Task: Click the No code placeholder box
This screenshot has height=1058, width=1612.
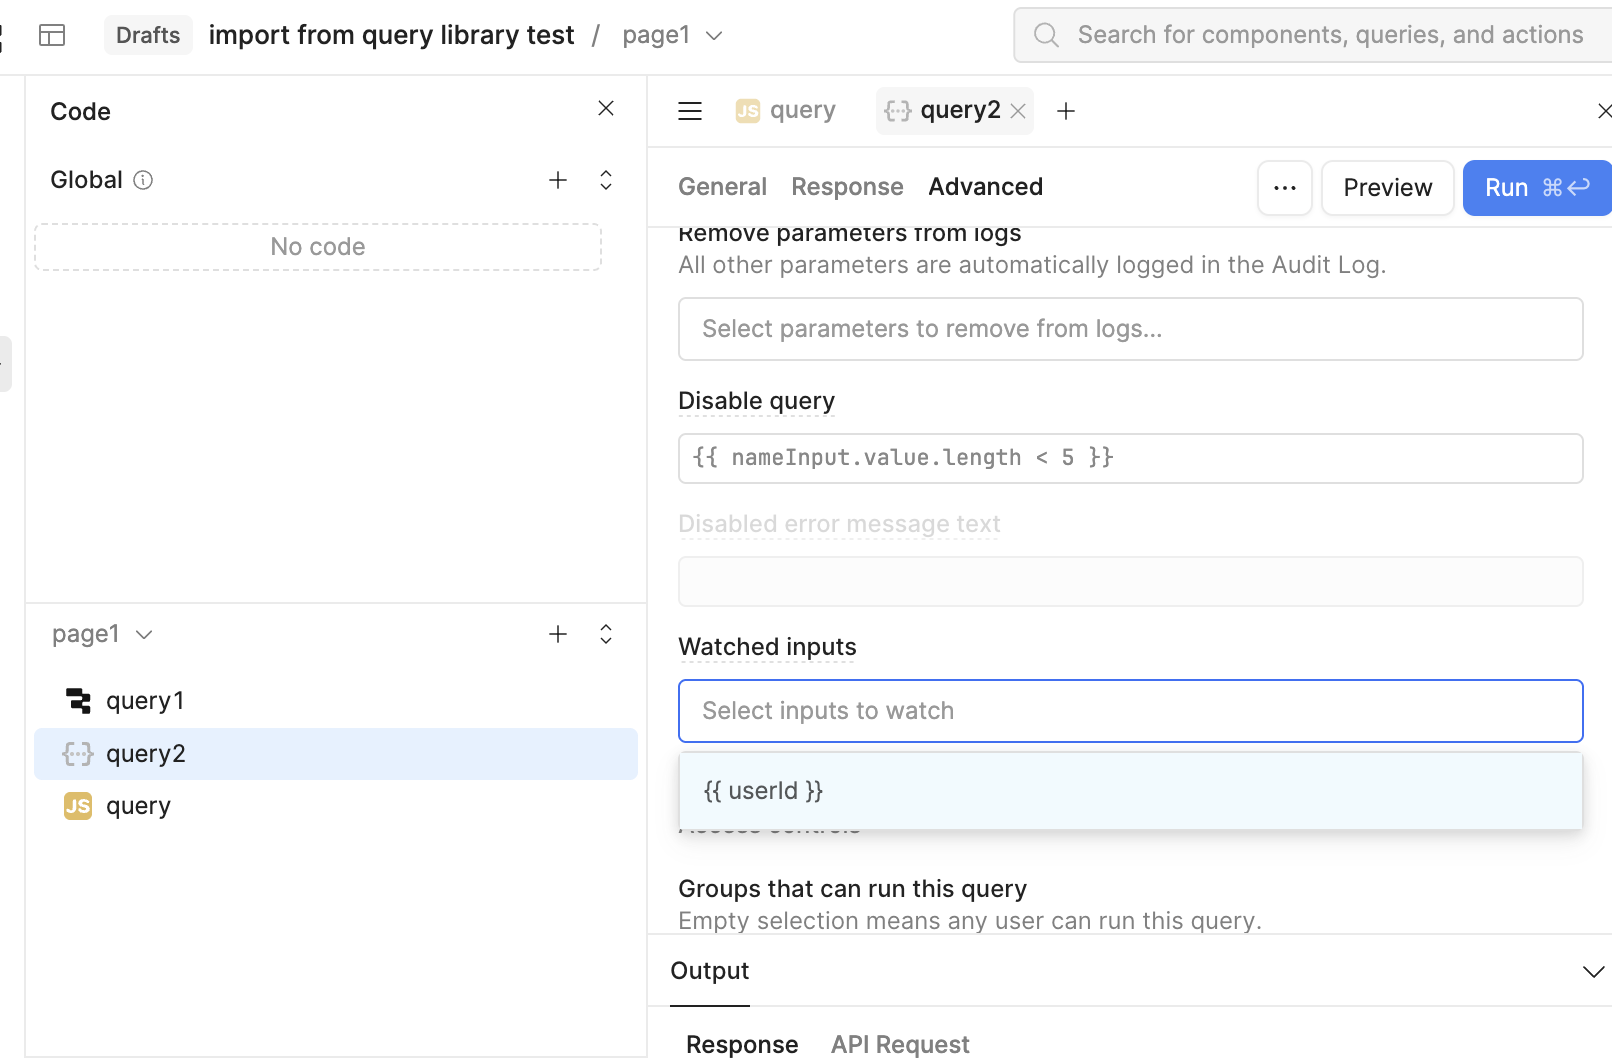Action: [x=318, y=247]
